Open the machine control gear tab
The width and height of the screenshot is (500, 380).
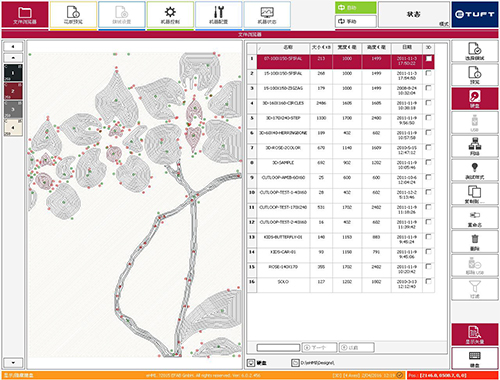click(x=170, y=15)
